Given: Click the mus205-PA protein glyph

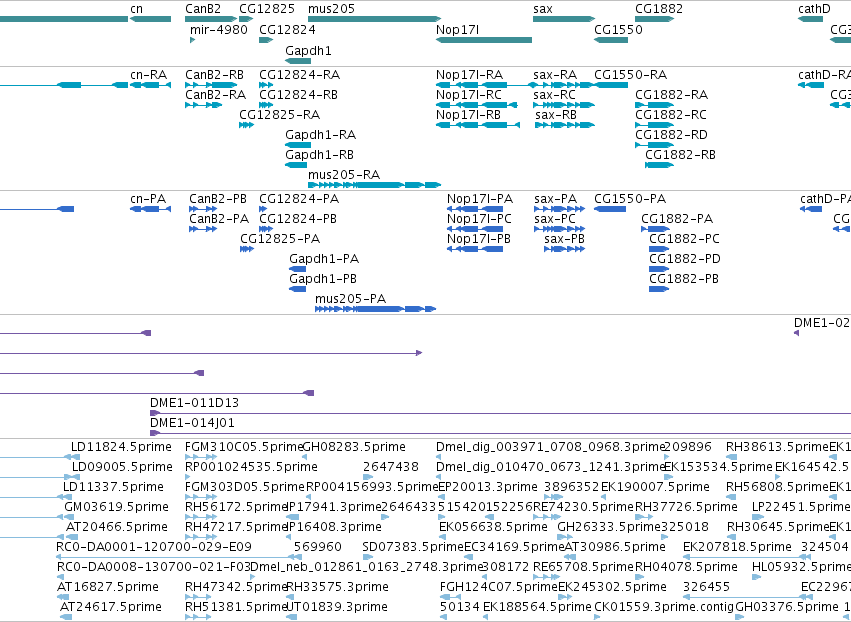Looking at the screenshot, I should pos(376,309).
